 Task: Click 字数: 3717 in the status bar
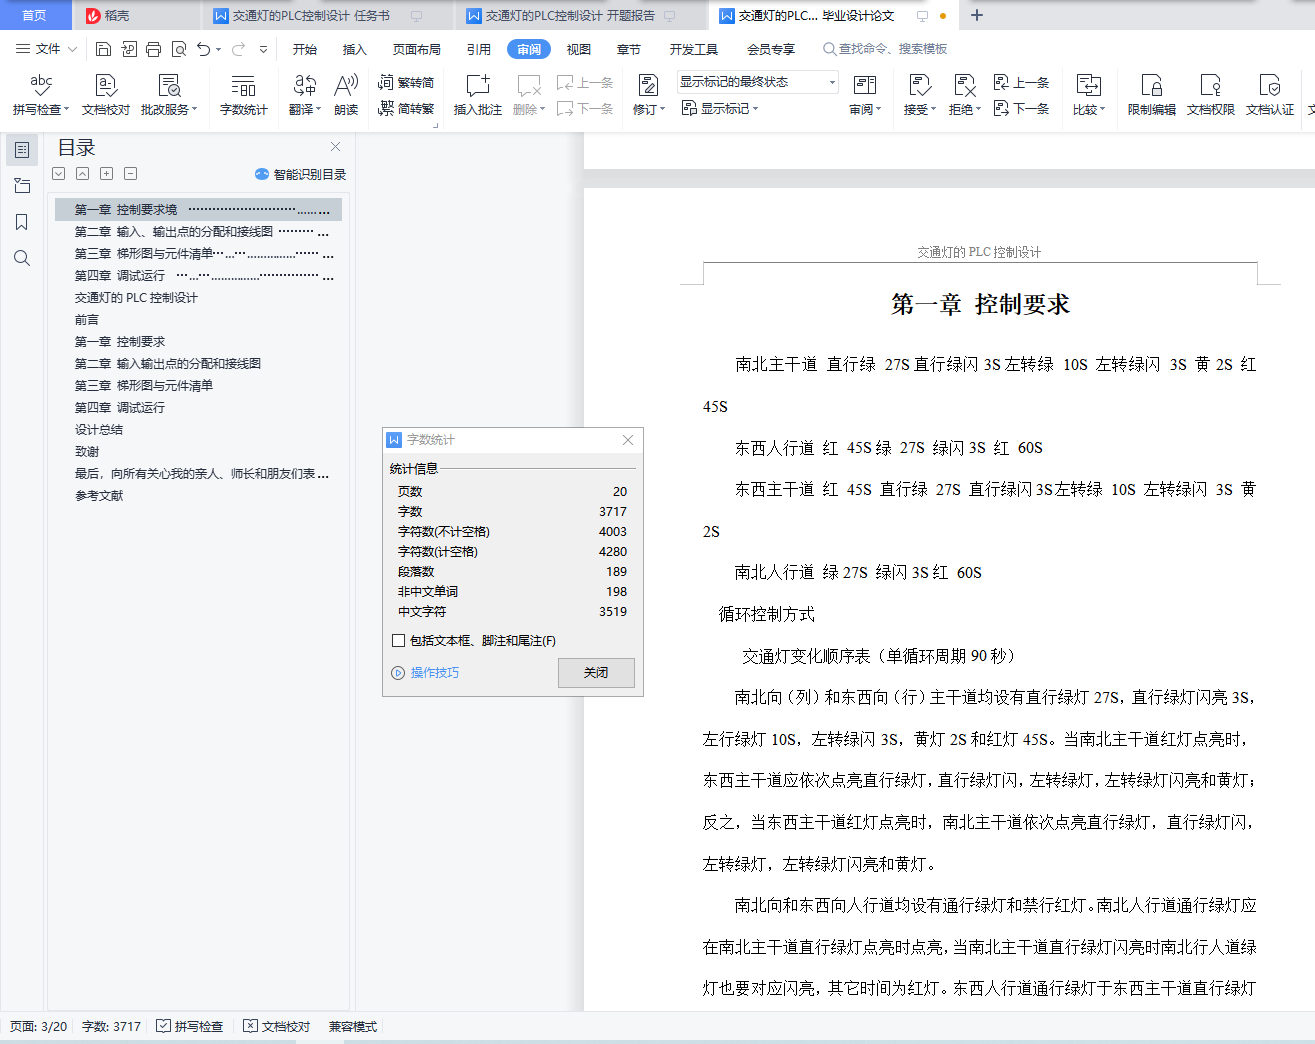111,1026
